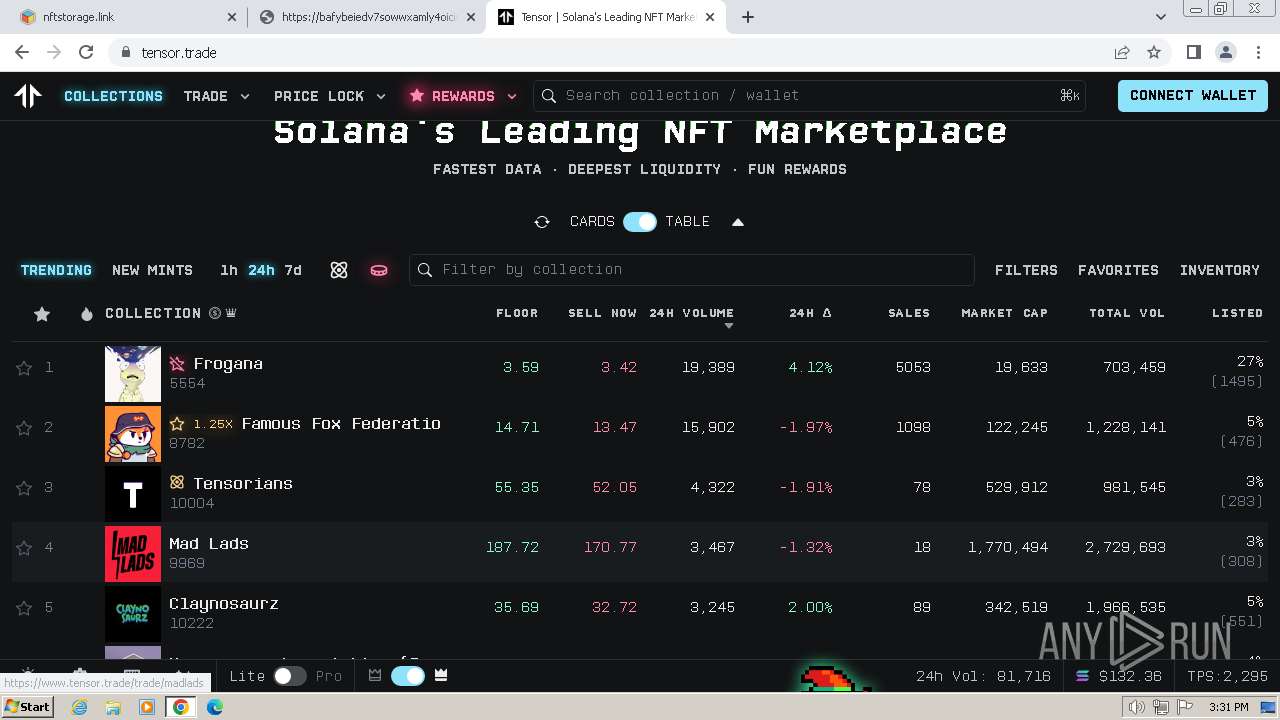Click the atom-shaped filter icon
1280x720 pixels.
click(339, 270)
